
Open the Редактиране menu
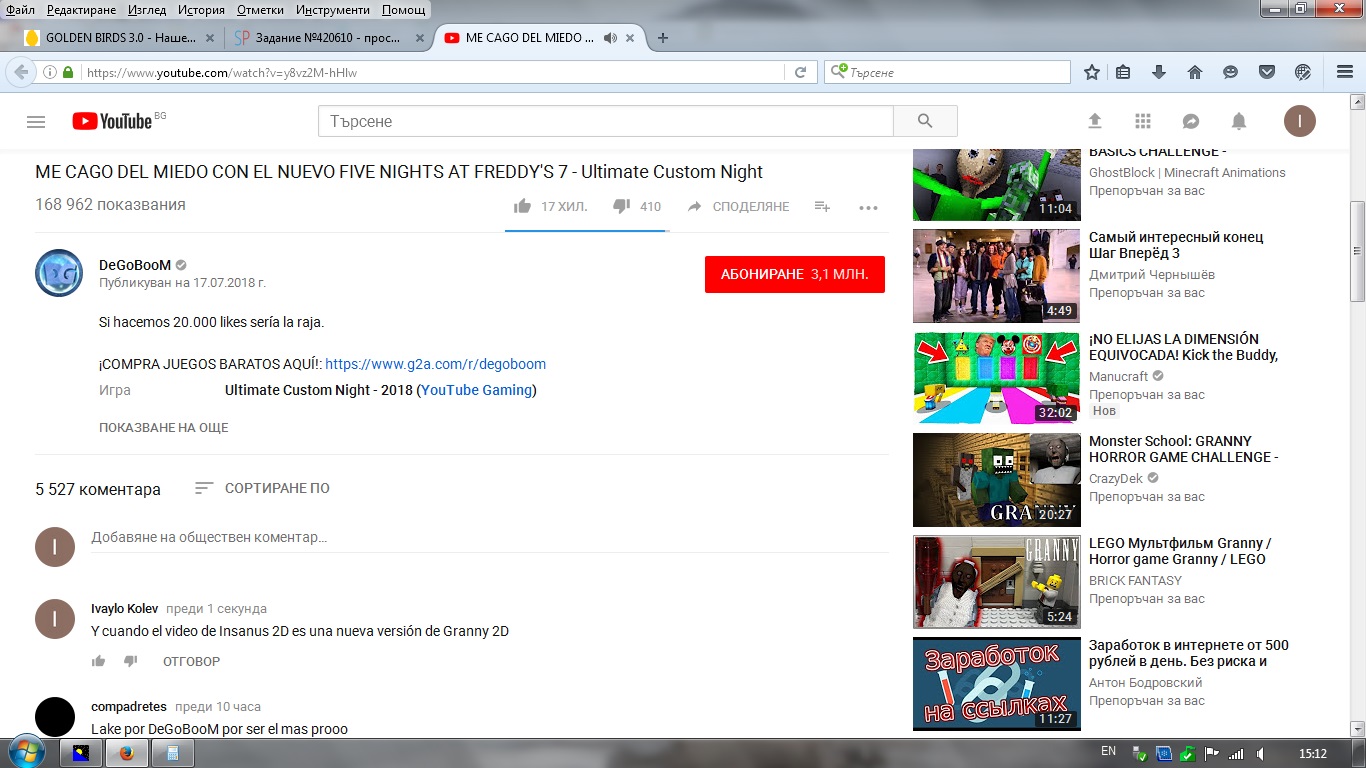[81, 9]
